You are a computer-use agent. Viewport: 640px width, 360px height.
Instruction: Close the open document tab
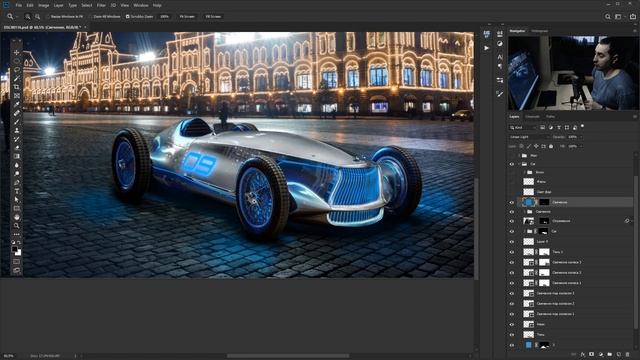coord(85,27)
